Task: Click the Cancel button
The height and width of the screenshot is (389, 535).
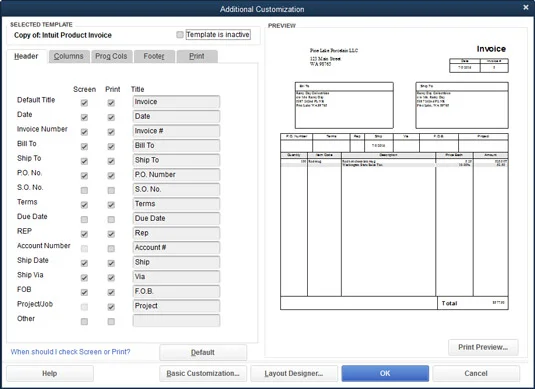Action: tap(476, 374)
